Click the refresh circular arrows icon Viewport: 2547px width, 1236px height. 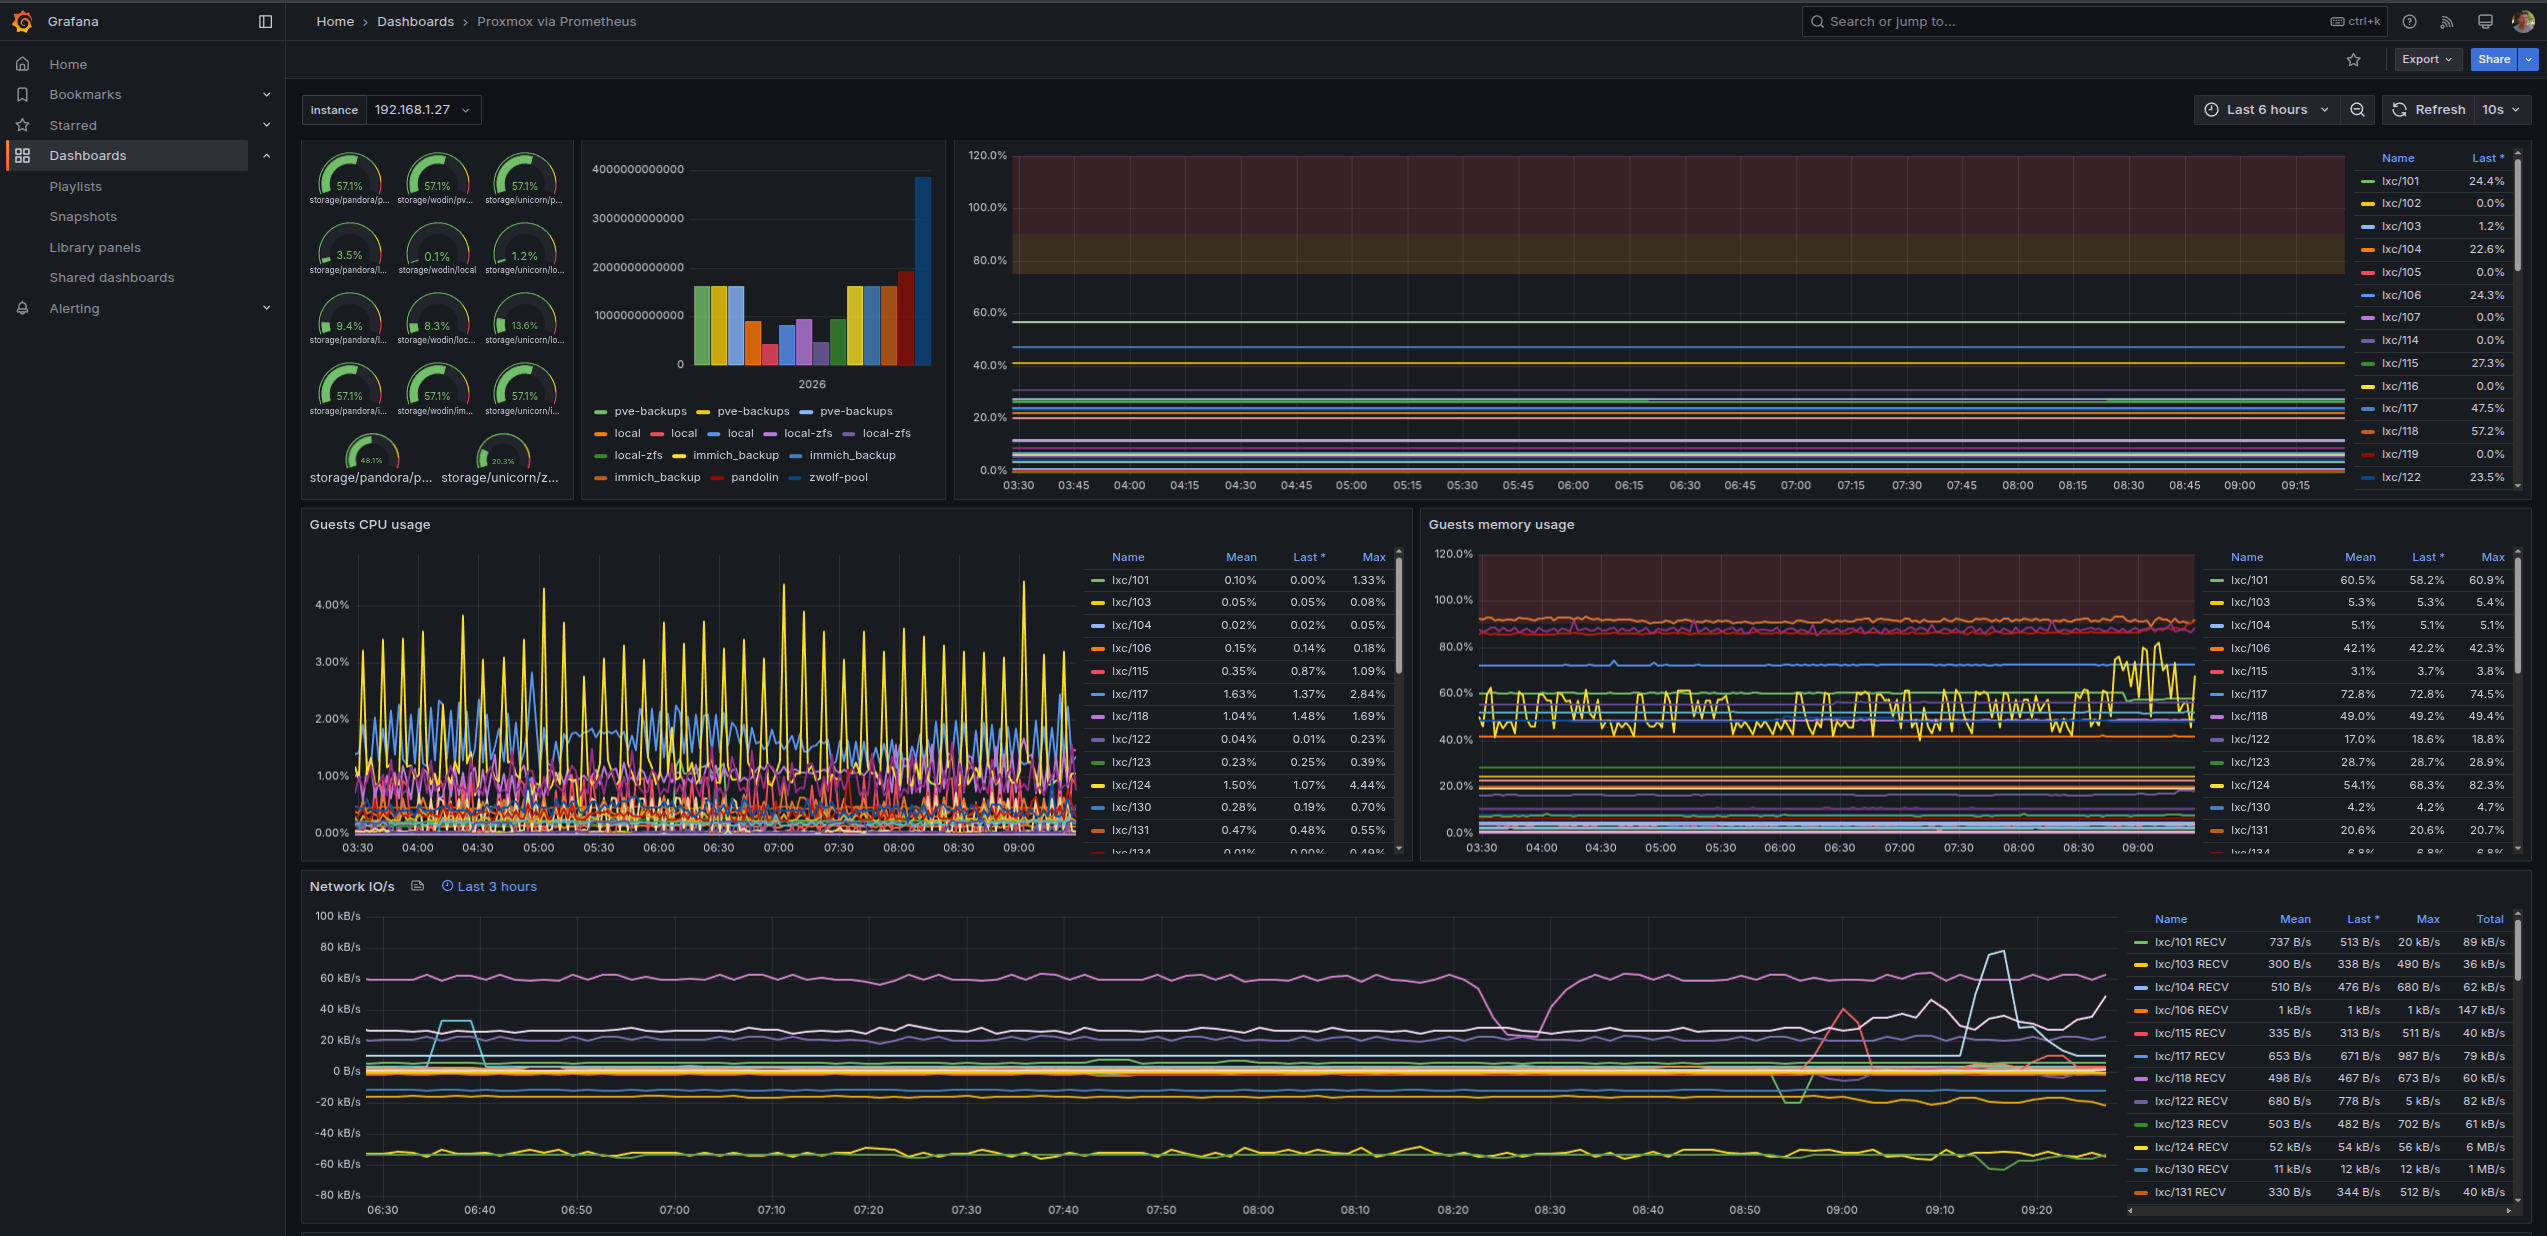[2399, 110]
